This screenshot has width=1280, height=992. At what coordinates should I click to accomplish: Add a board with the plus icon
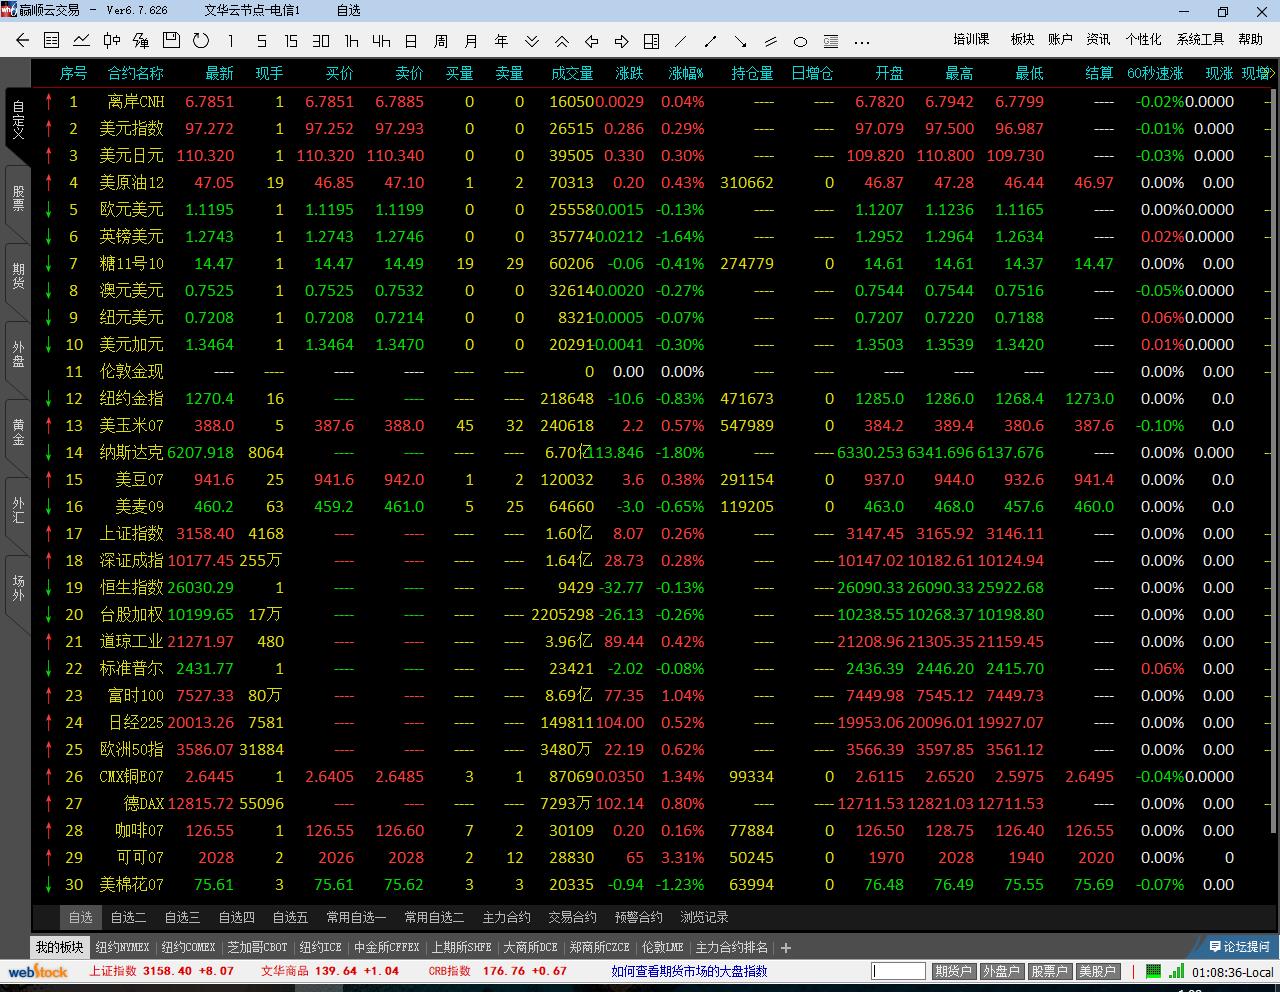pyautogui.click(x=786, y=947)
